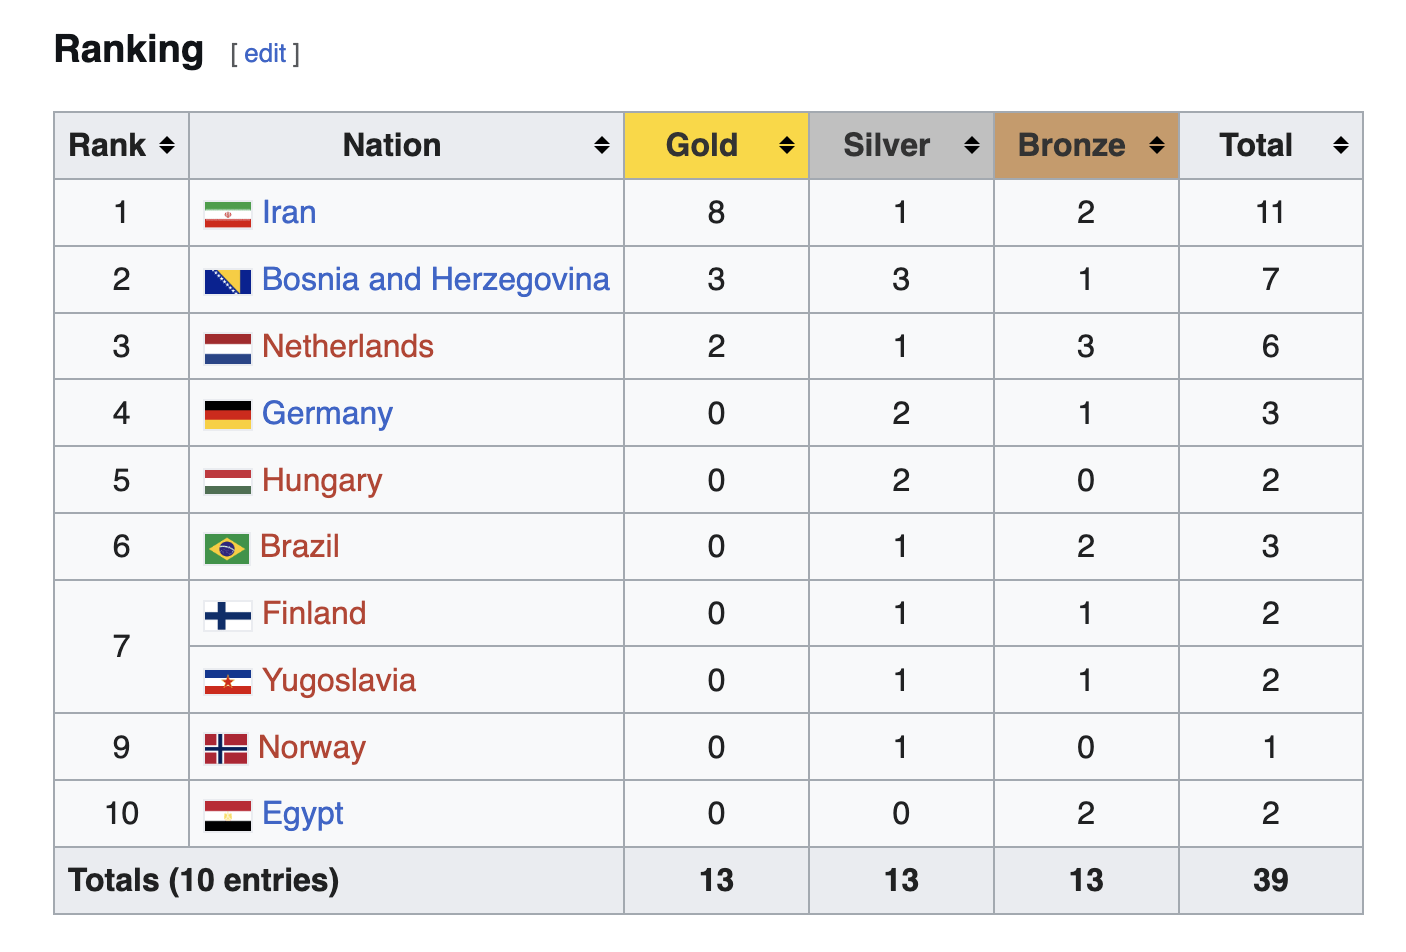Click the Brazil flag icon
The width and height of the screenshot is (1406, 952).
click(226, 548)
